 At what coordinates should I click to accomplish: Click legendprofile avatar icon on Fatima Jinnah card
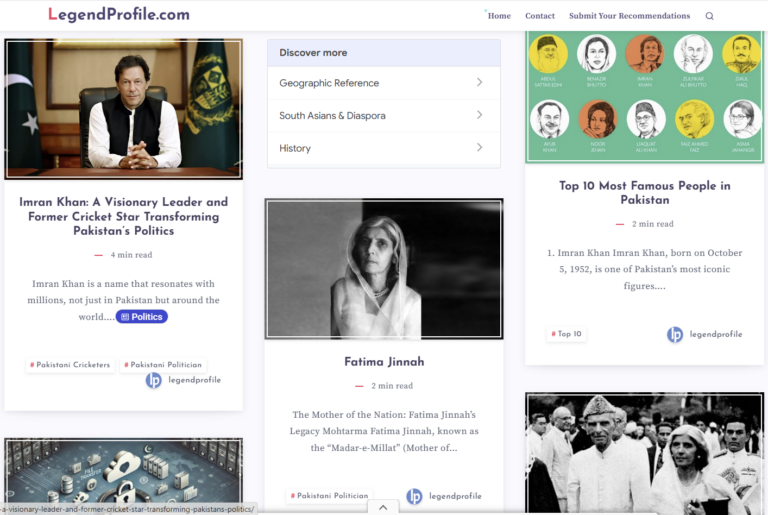click(414, 496)
